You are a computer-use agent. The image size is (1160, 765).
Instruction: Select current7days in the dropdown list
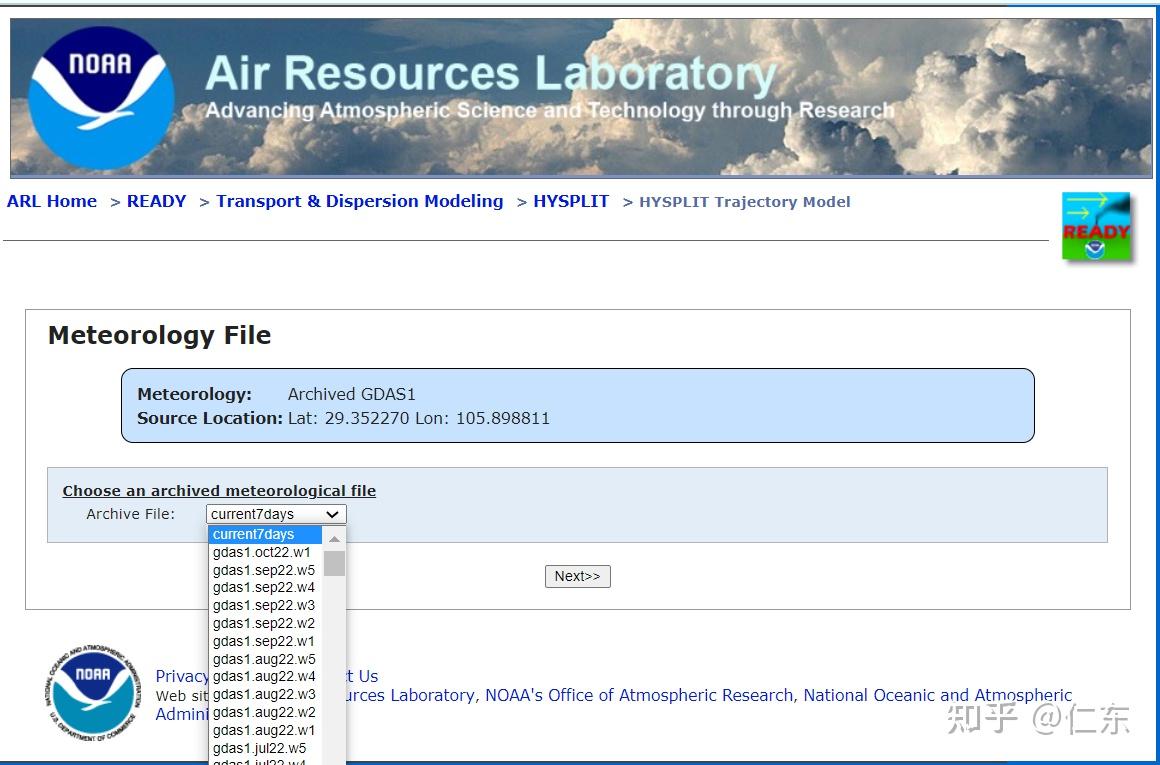[264, 535]
